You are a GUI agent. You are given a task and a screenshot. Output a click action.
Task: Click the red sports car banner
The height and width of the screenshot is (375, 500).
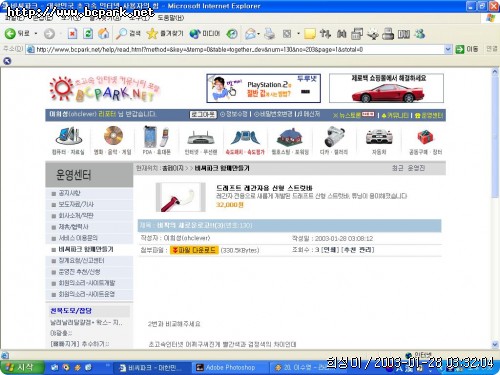386,88
